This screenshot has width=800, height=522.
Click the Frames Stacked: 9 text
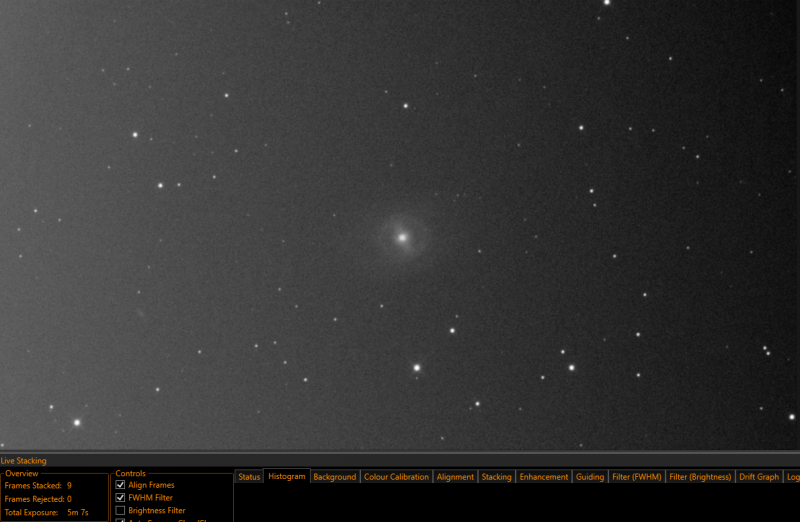click(x=38, y=486)
